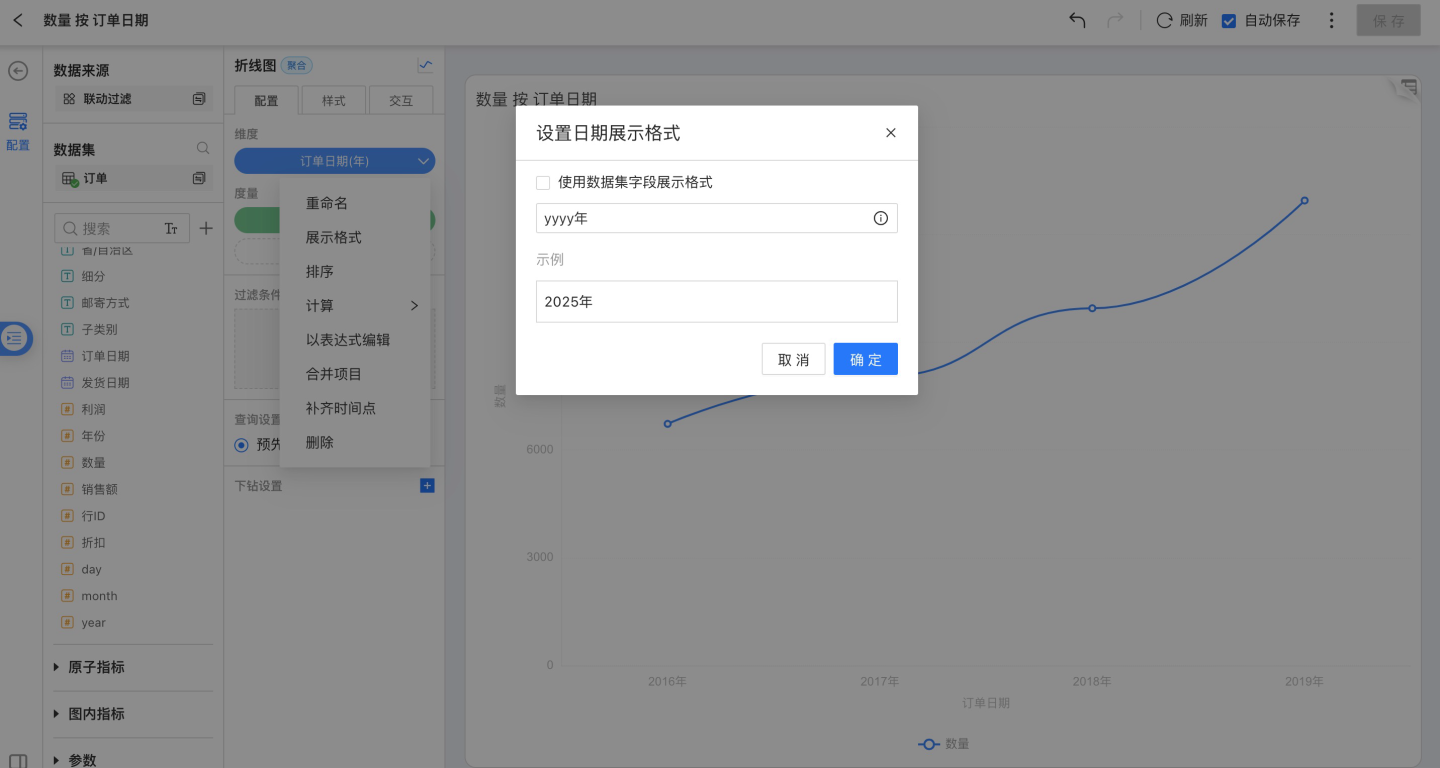This screenshot has width=1440, height=768.
Task: Click the line chart type icon
Action: [x=425, y=65]
